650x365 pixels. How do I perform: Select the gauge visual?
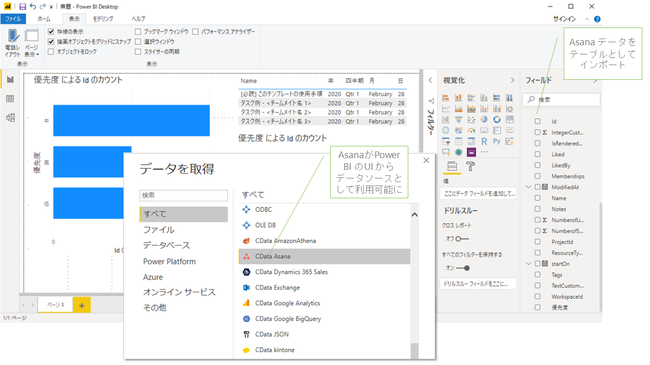pyautogui.click(x=471, y=130)
